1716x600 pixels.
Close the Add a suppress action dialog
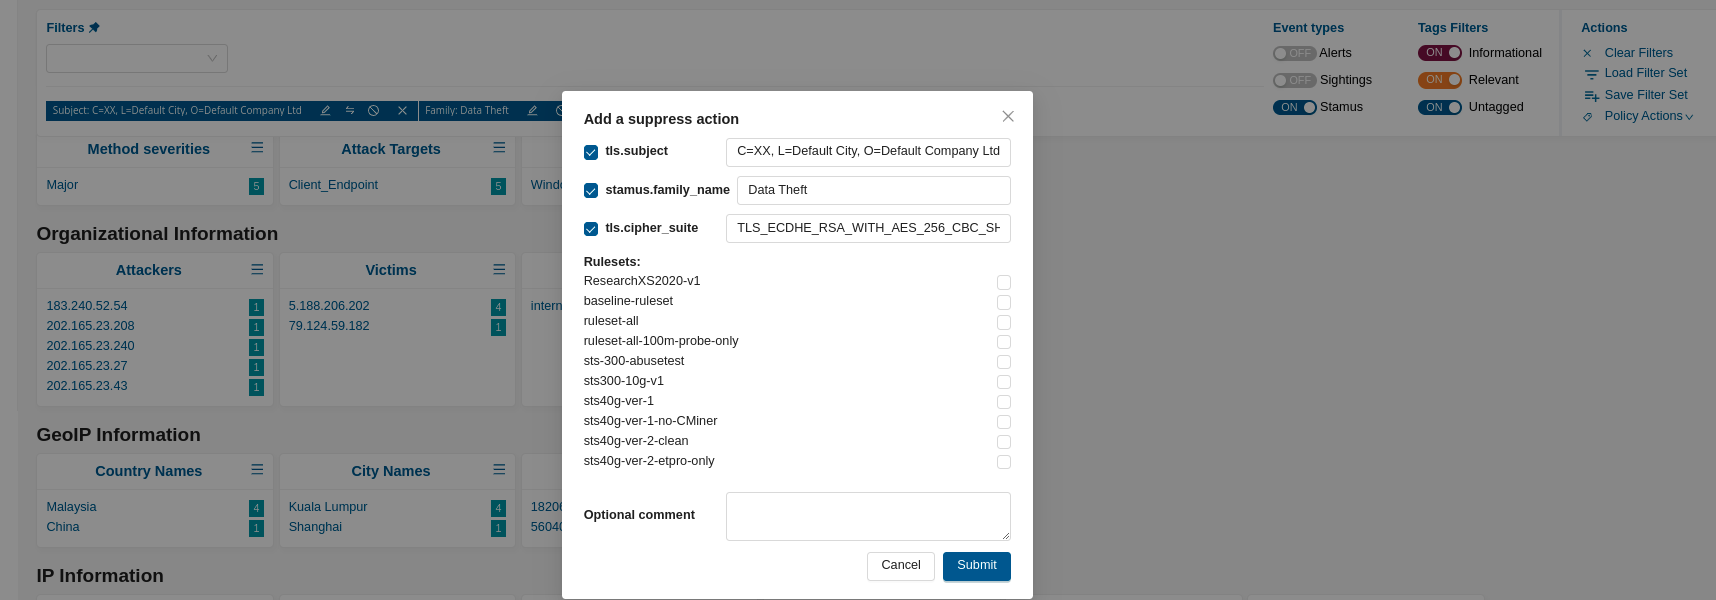pyautogui.click(x=1008, y=117)
